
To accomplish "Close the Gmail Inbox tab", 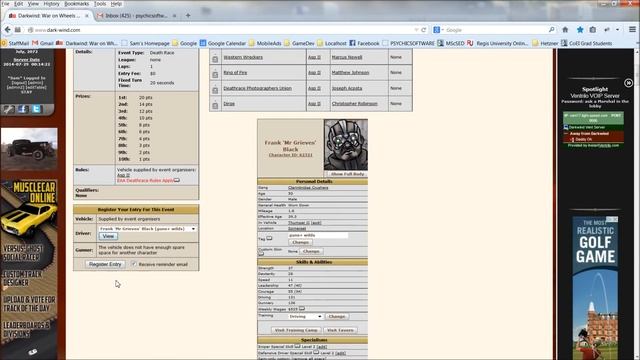I will coord(174,16).
